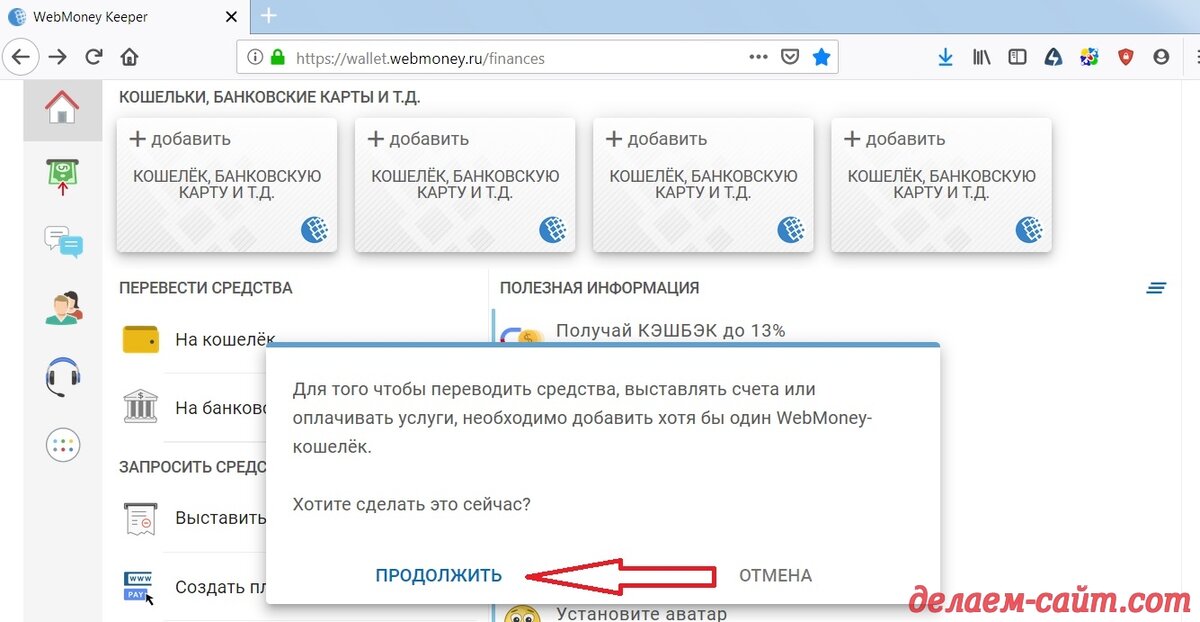This screenshot has height=622, width=1200.
Task: Click the КОШЕЛЬКИ, БАНКОВСКИЕ КАРТЫ И Т.Д. heading
Action: point(270,97)
